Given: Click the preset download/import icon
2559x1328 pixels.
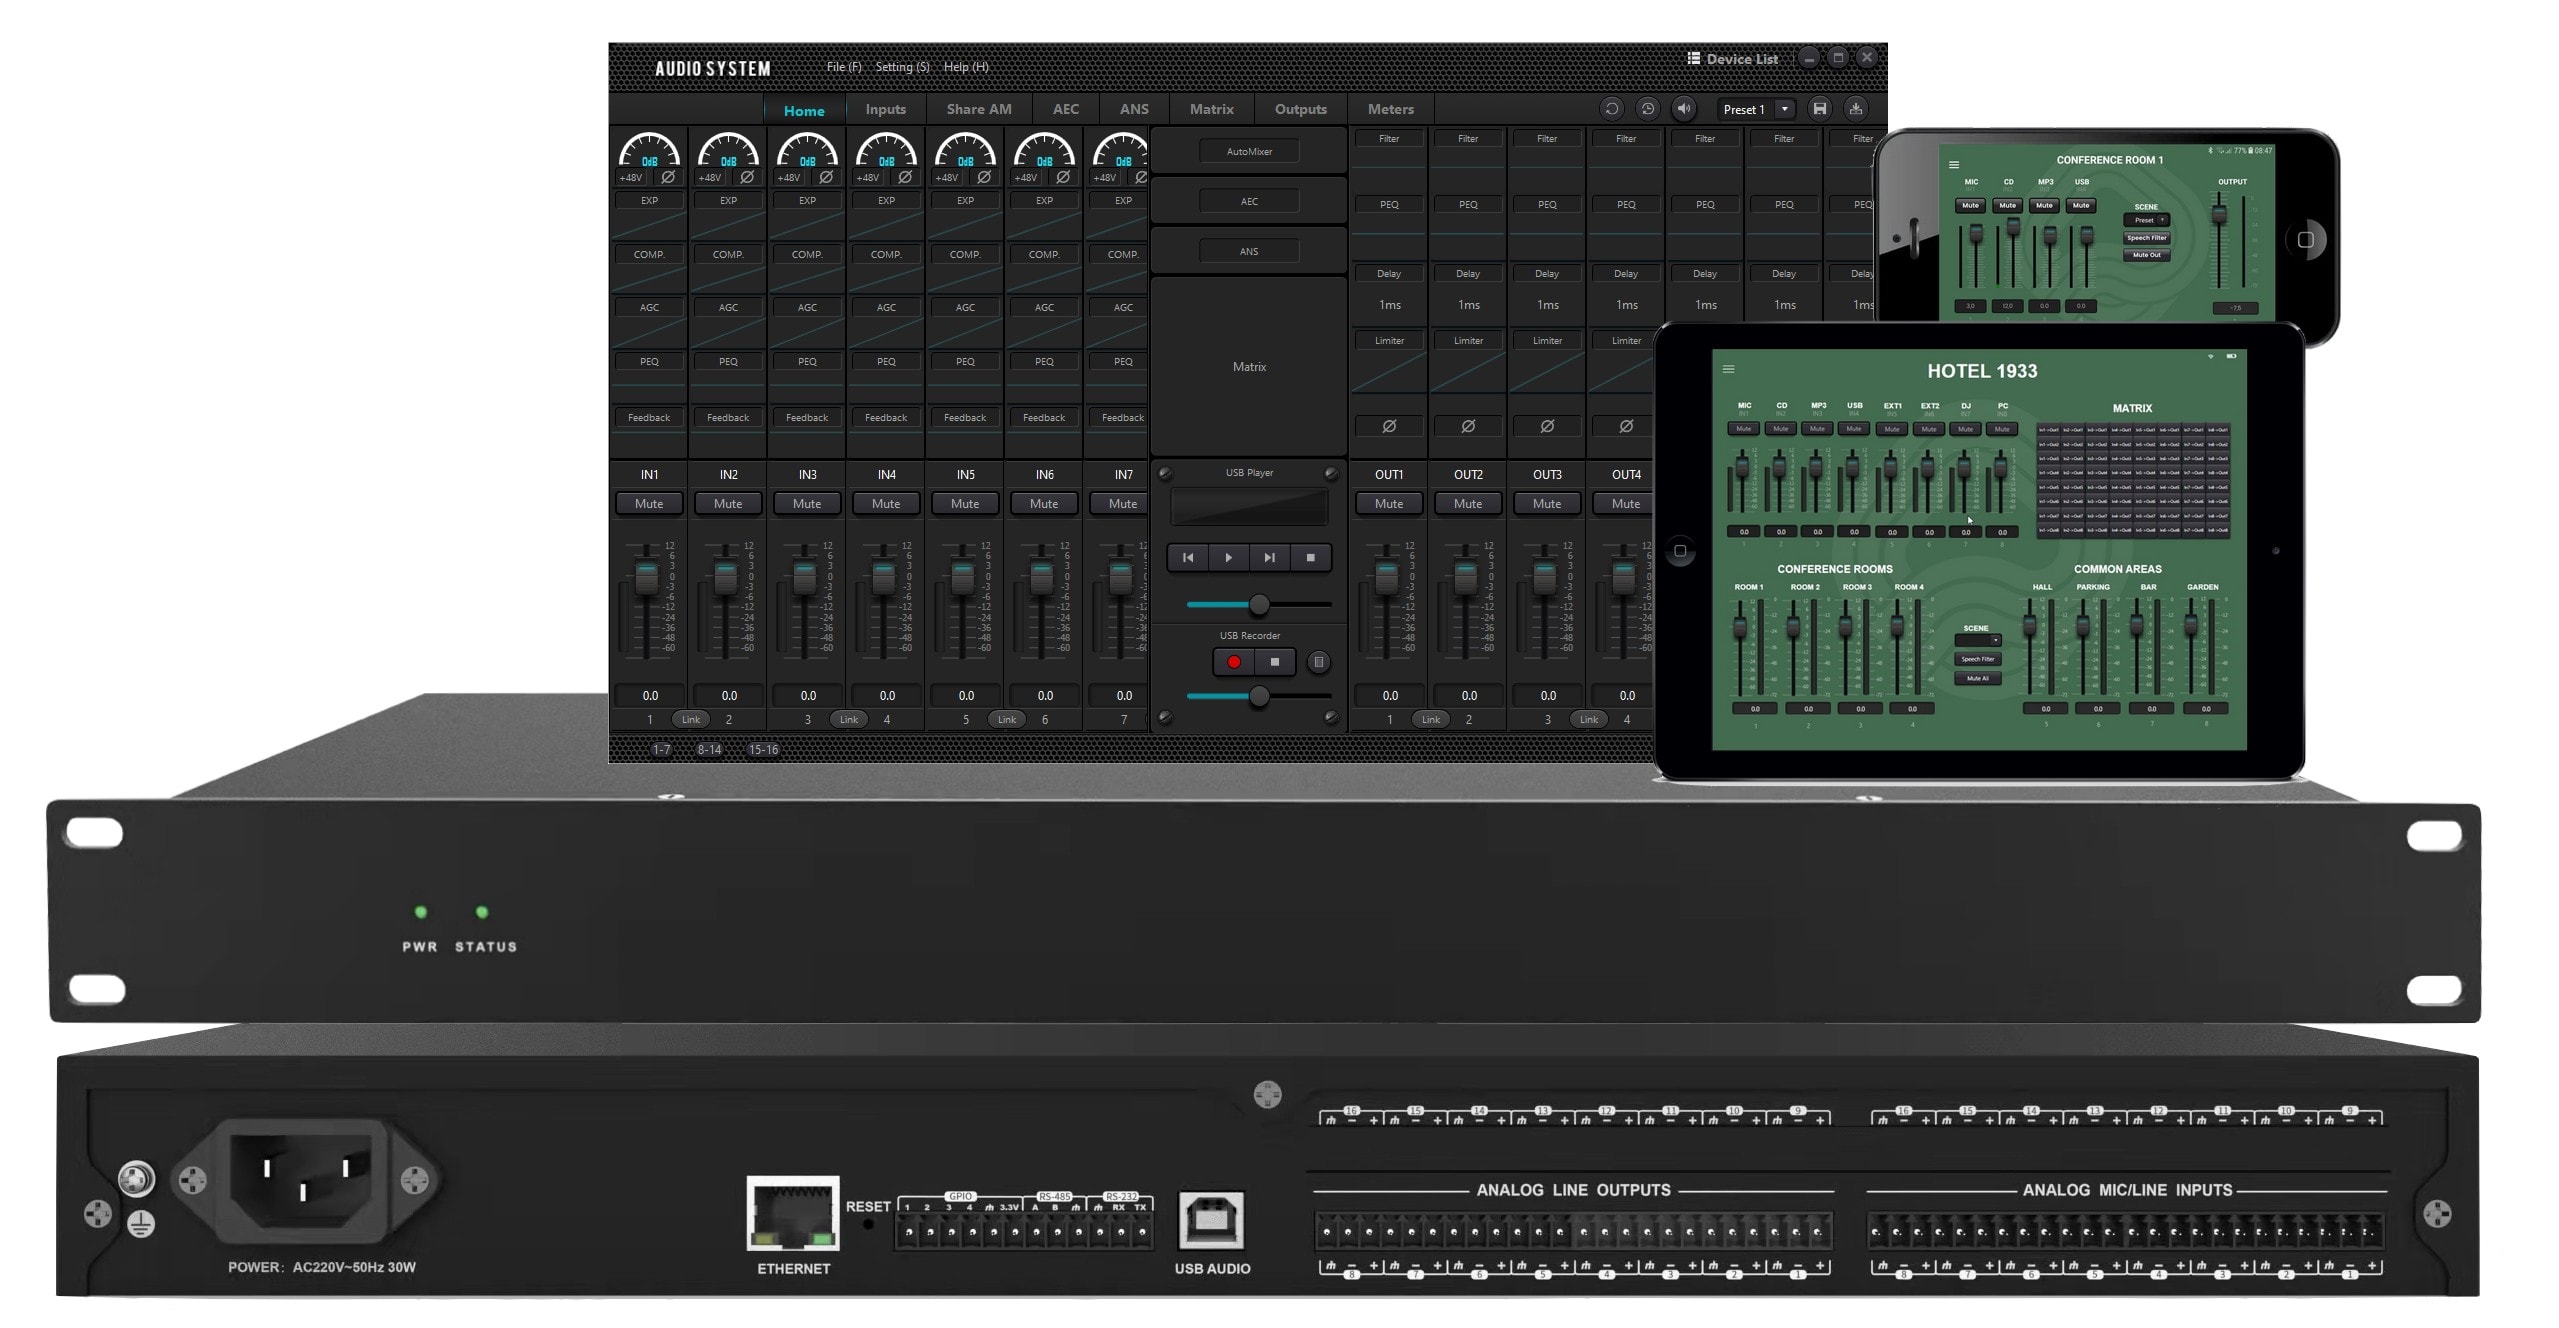Looking at the screenshot, I should (1856, 109).
